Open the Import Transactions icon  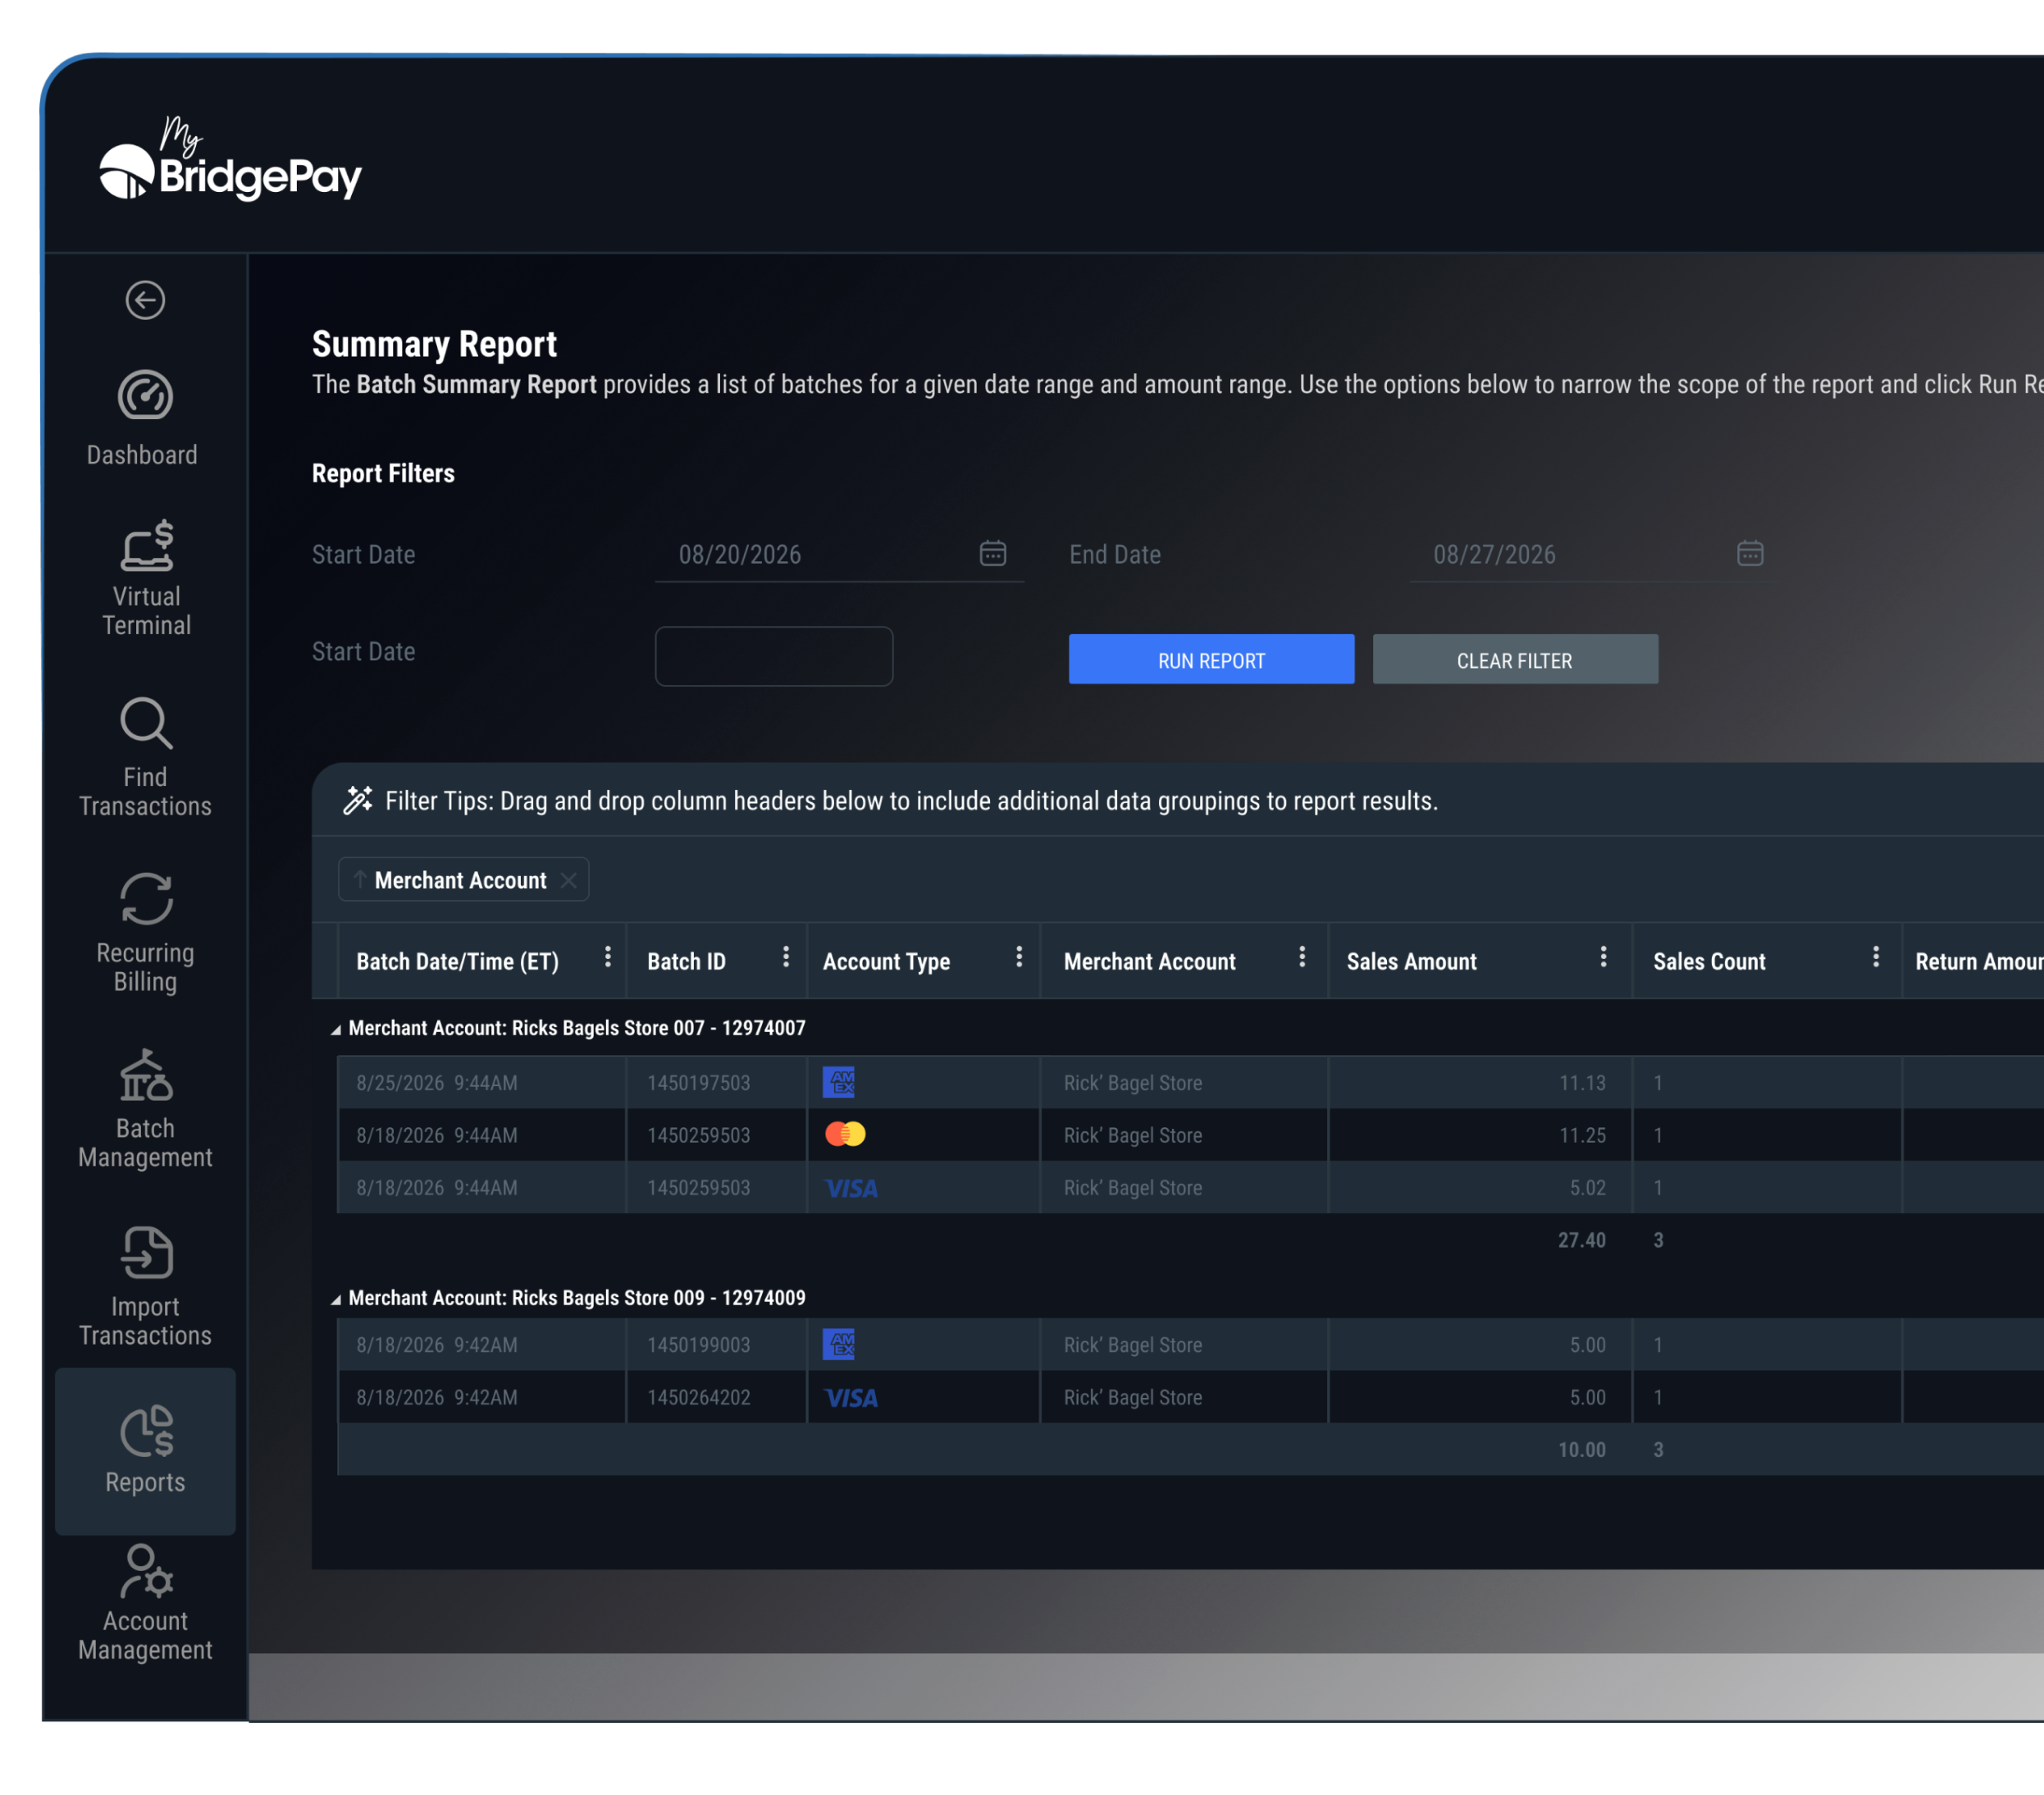click(x=146, y=1253)
